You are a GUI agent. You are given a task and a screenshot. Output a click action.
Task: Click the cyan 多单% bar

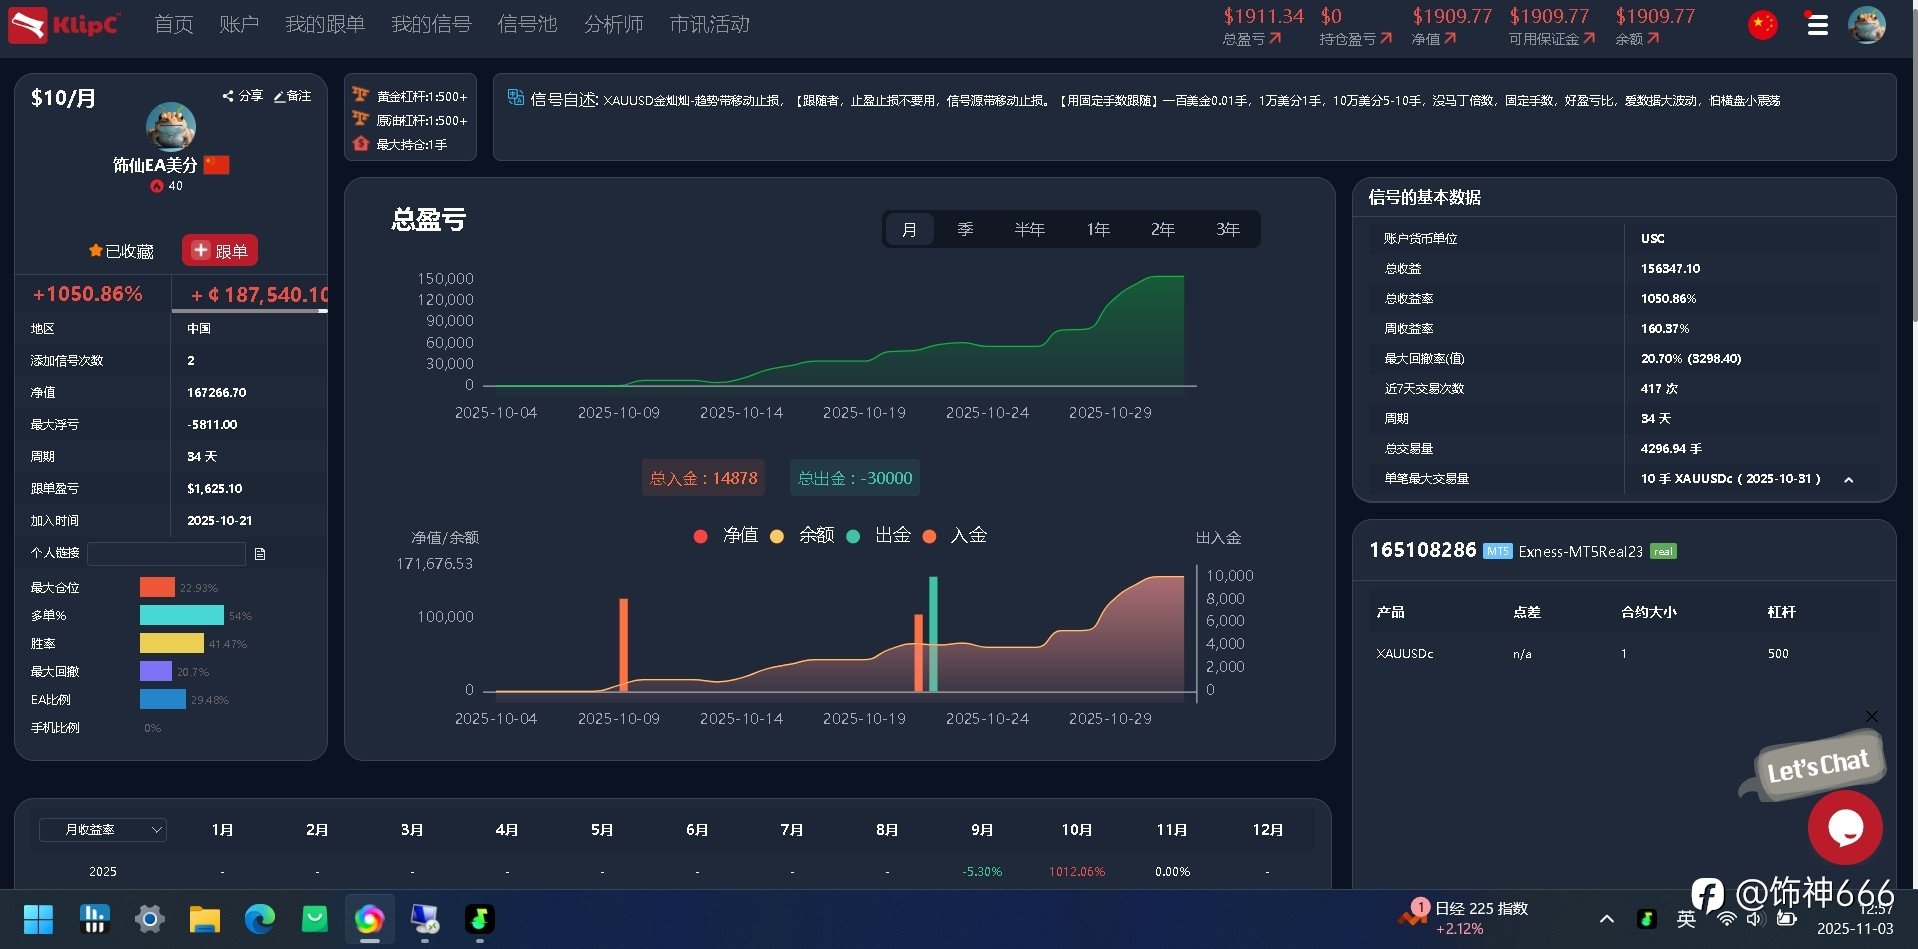(x=182, y=615)
